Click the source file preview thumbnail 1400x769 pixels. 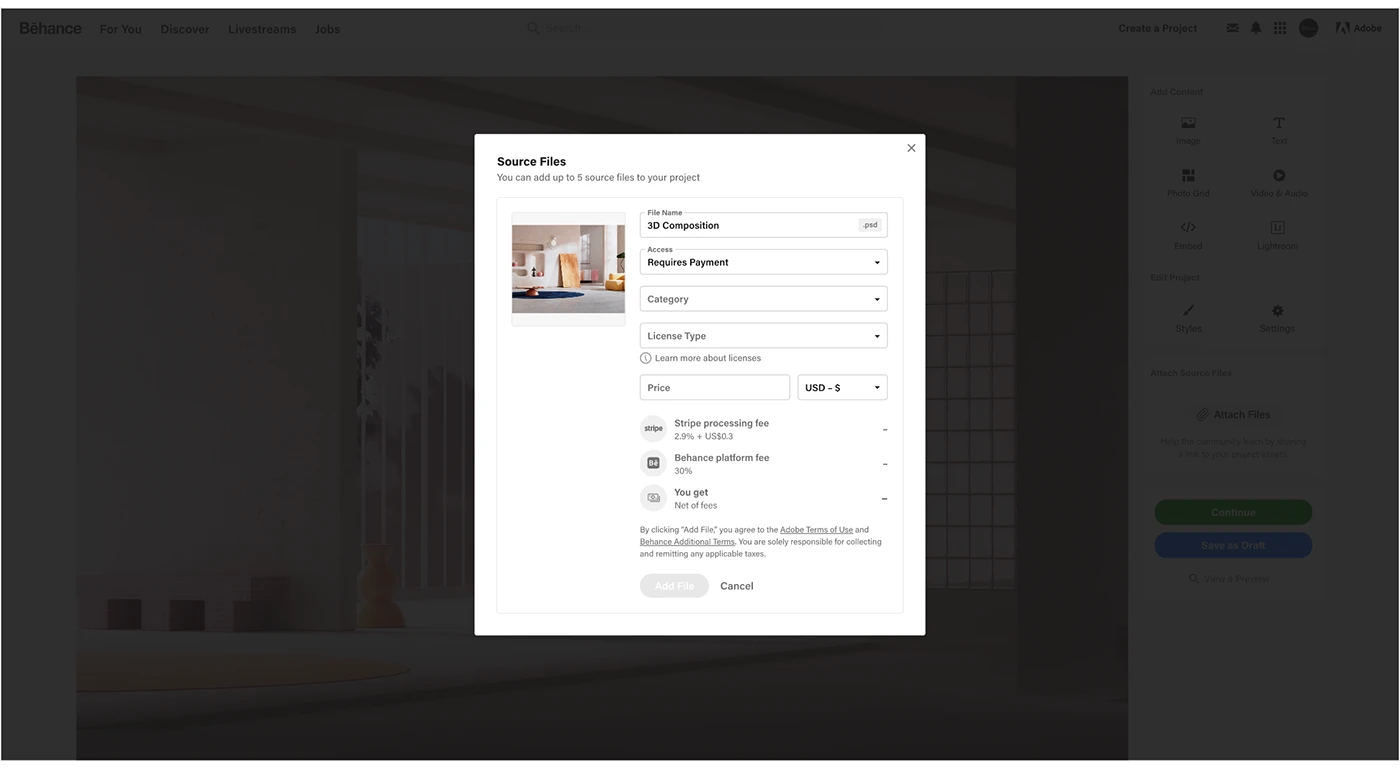pyautogui.click(x=568, y=268)
